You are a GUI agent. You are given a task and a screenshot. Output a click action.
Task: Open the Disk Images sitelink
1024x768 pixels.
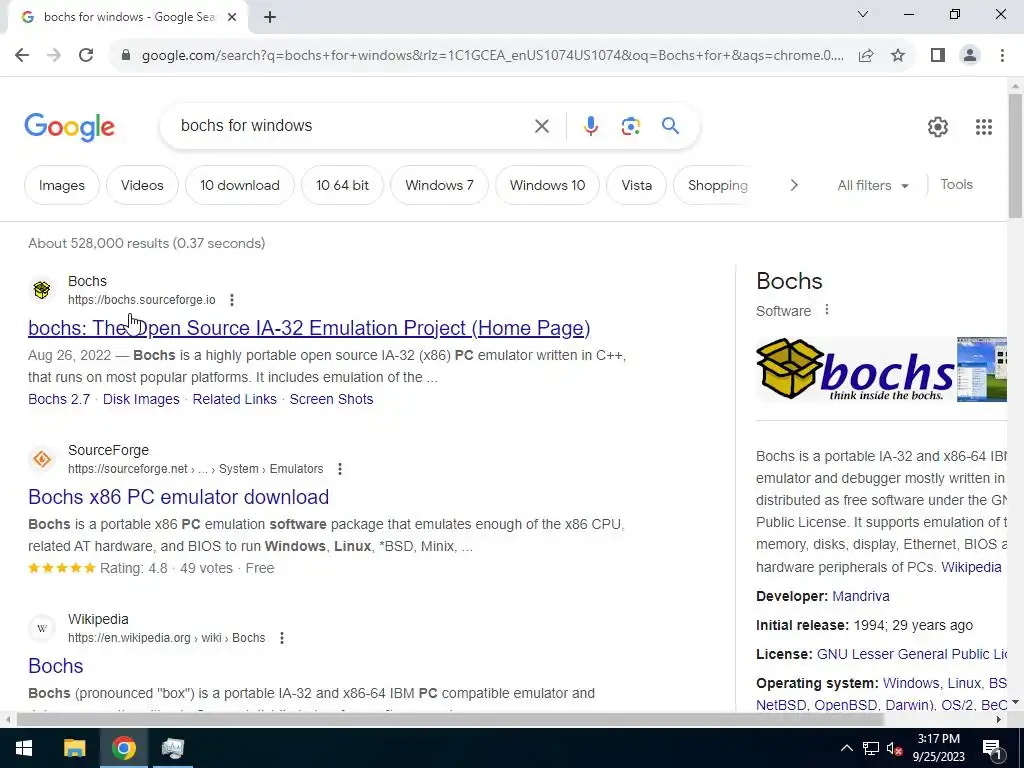(141, 399)
